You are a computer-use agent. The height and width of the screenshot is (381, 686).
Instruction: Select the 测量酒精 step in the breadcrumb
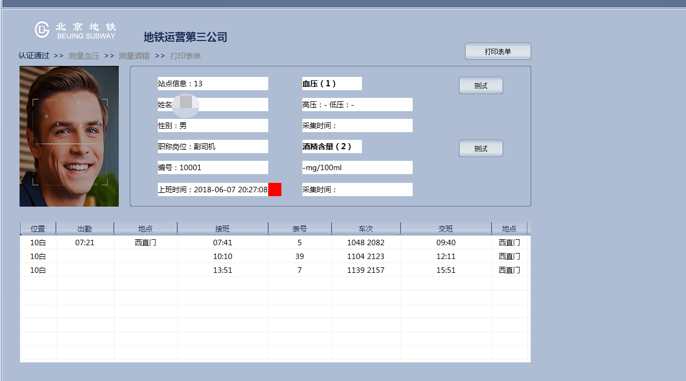click(134, 56)
